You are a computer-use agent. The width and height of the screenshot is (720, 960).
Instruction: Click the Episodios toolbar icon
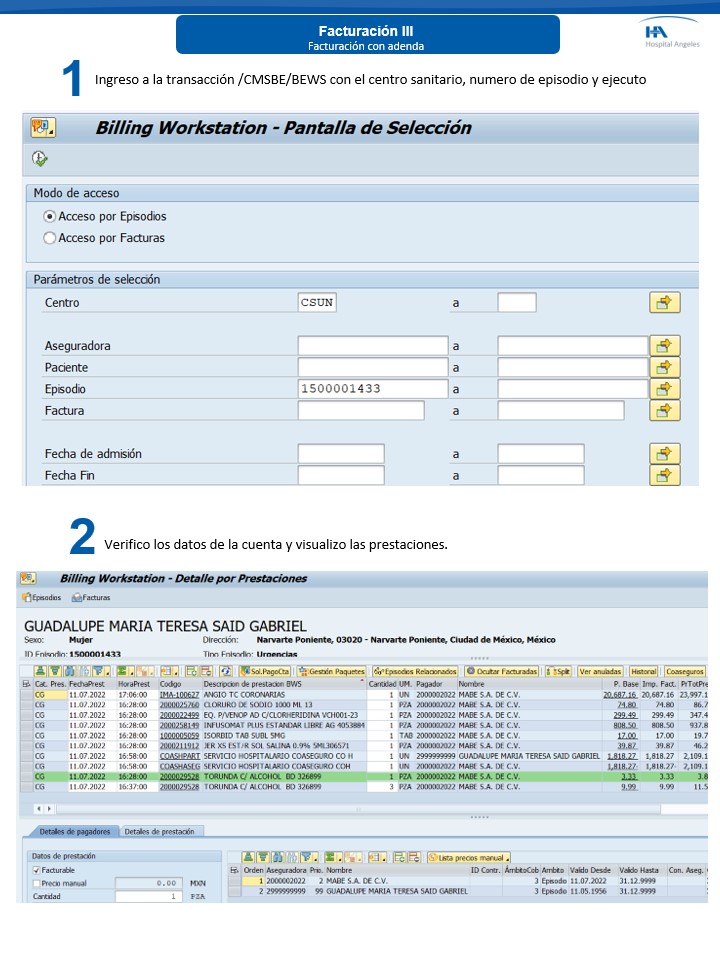41,597
